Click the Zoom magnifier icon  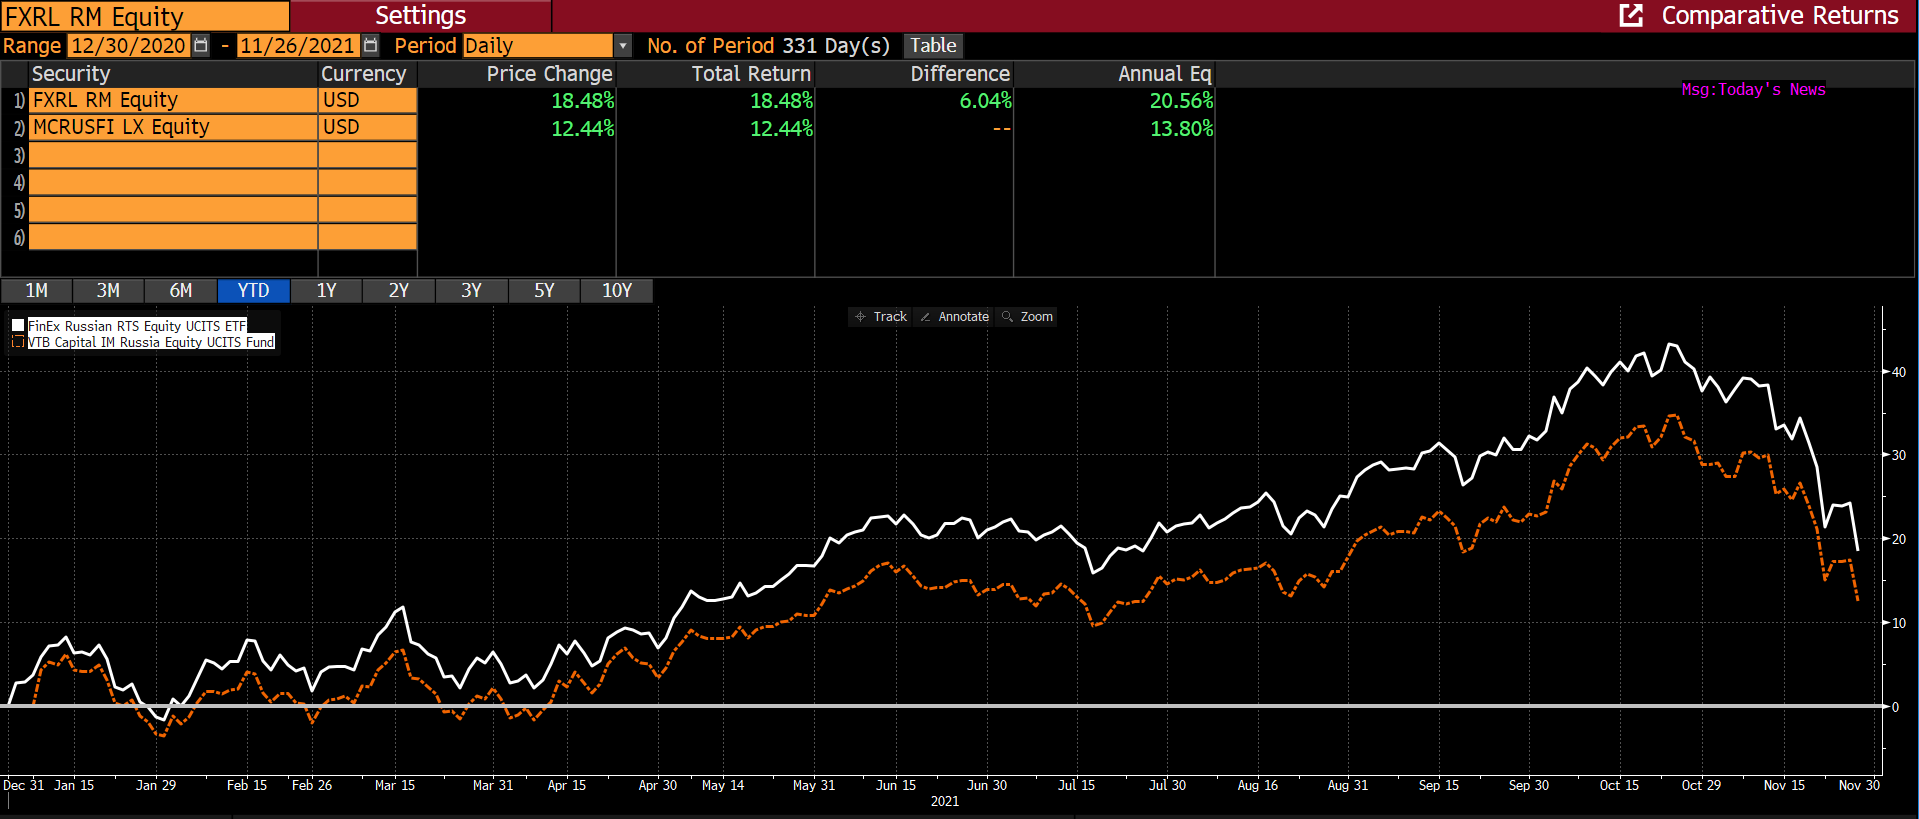pos(1007,317)
